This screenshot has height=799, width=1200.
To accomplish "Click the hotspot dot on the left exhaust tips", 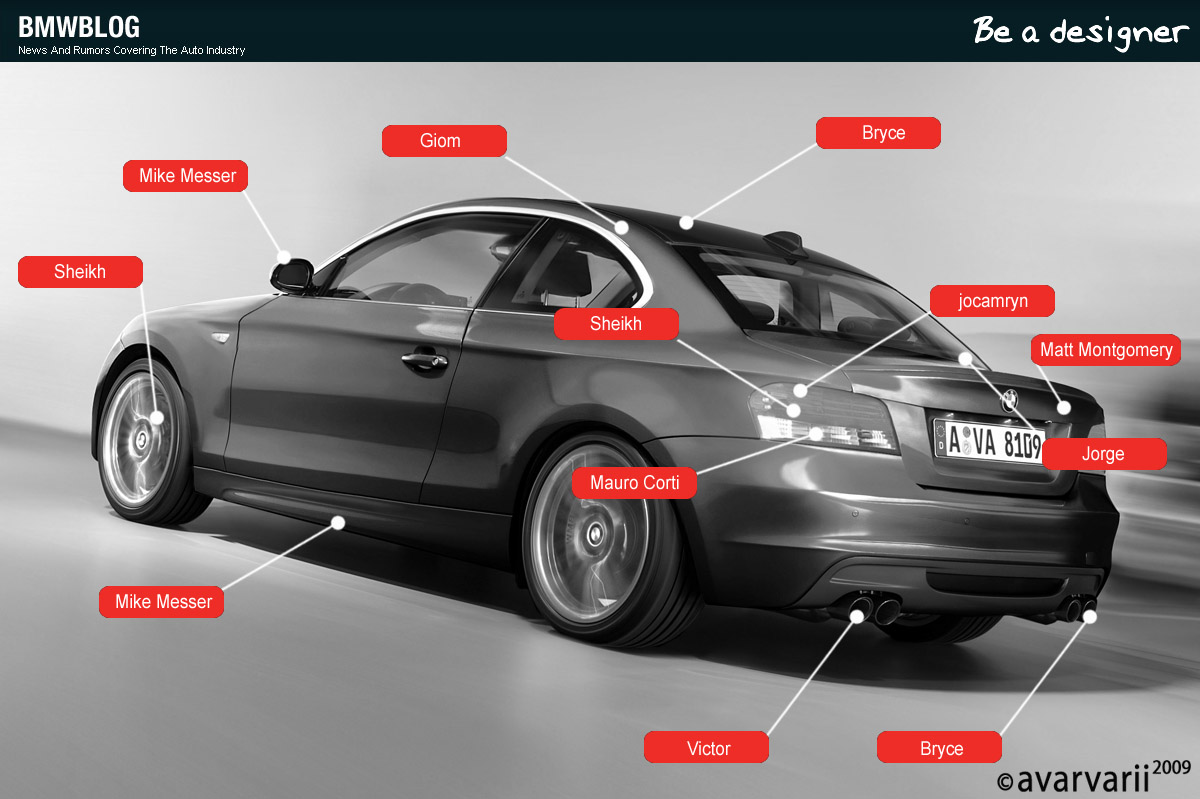I will coord(857,616).
